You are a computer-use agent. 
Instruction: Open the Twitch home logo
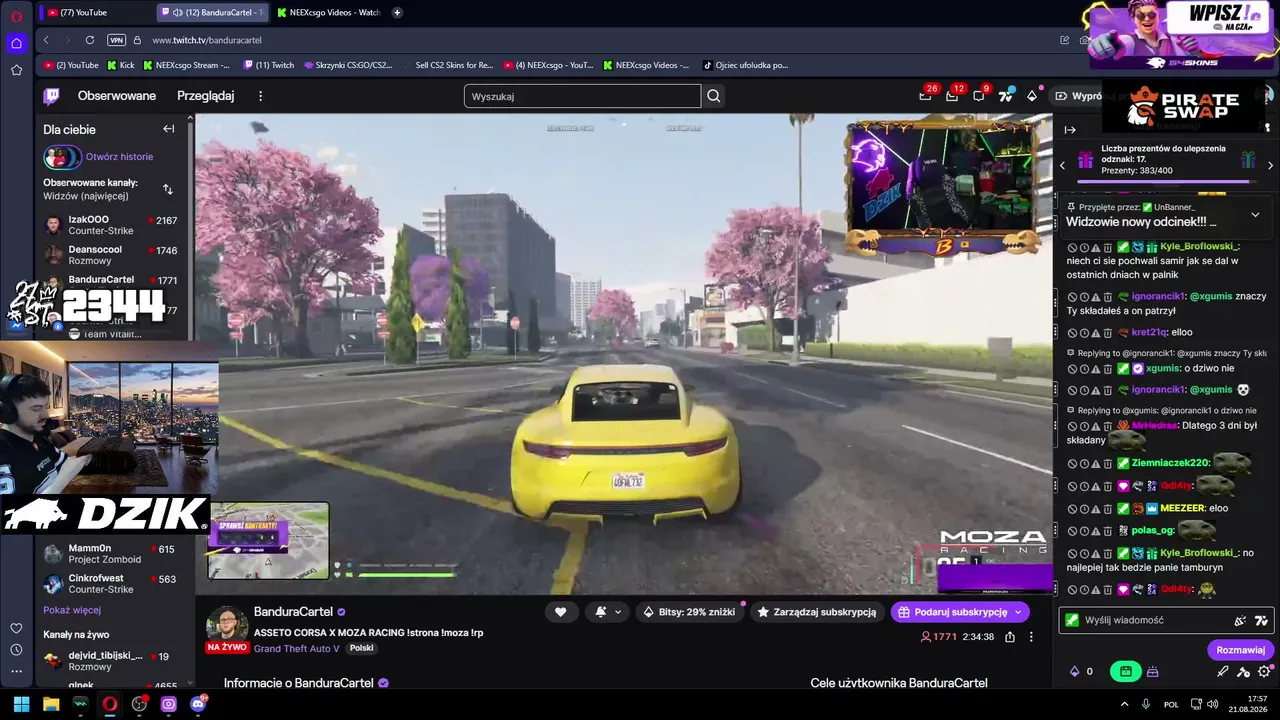(51, 96)
